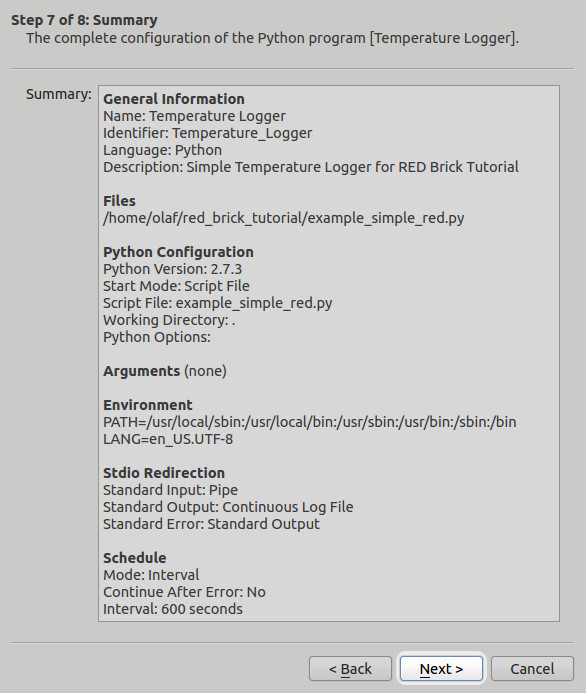Click the example_simple_red.py file path
This screenshot has width=586, height=693.
tap(284, 218)
